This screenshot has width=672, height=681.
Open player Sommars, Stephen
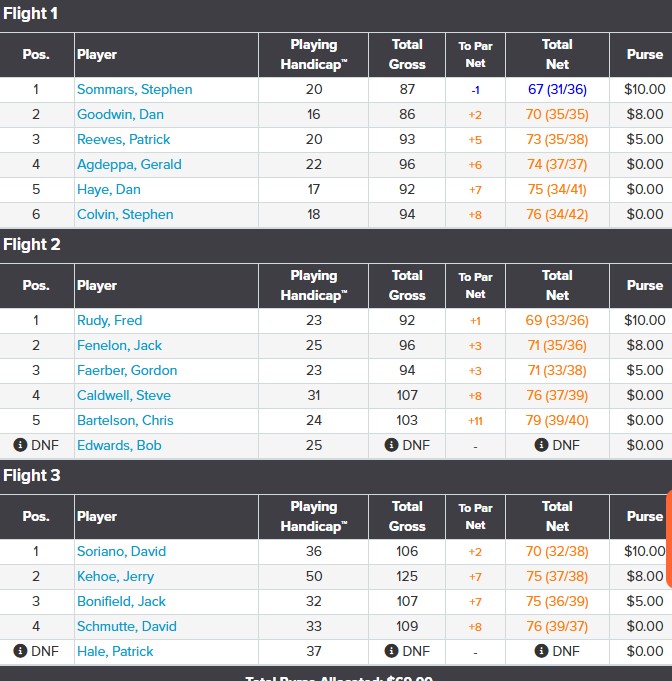134,89
